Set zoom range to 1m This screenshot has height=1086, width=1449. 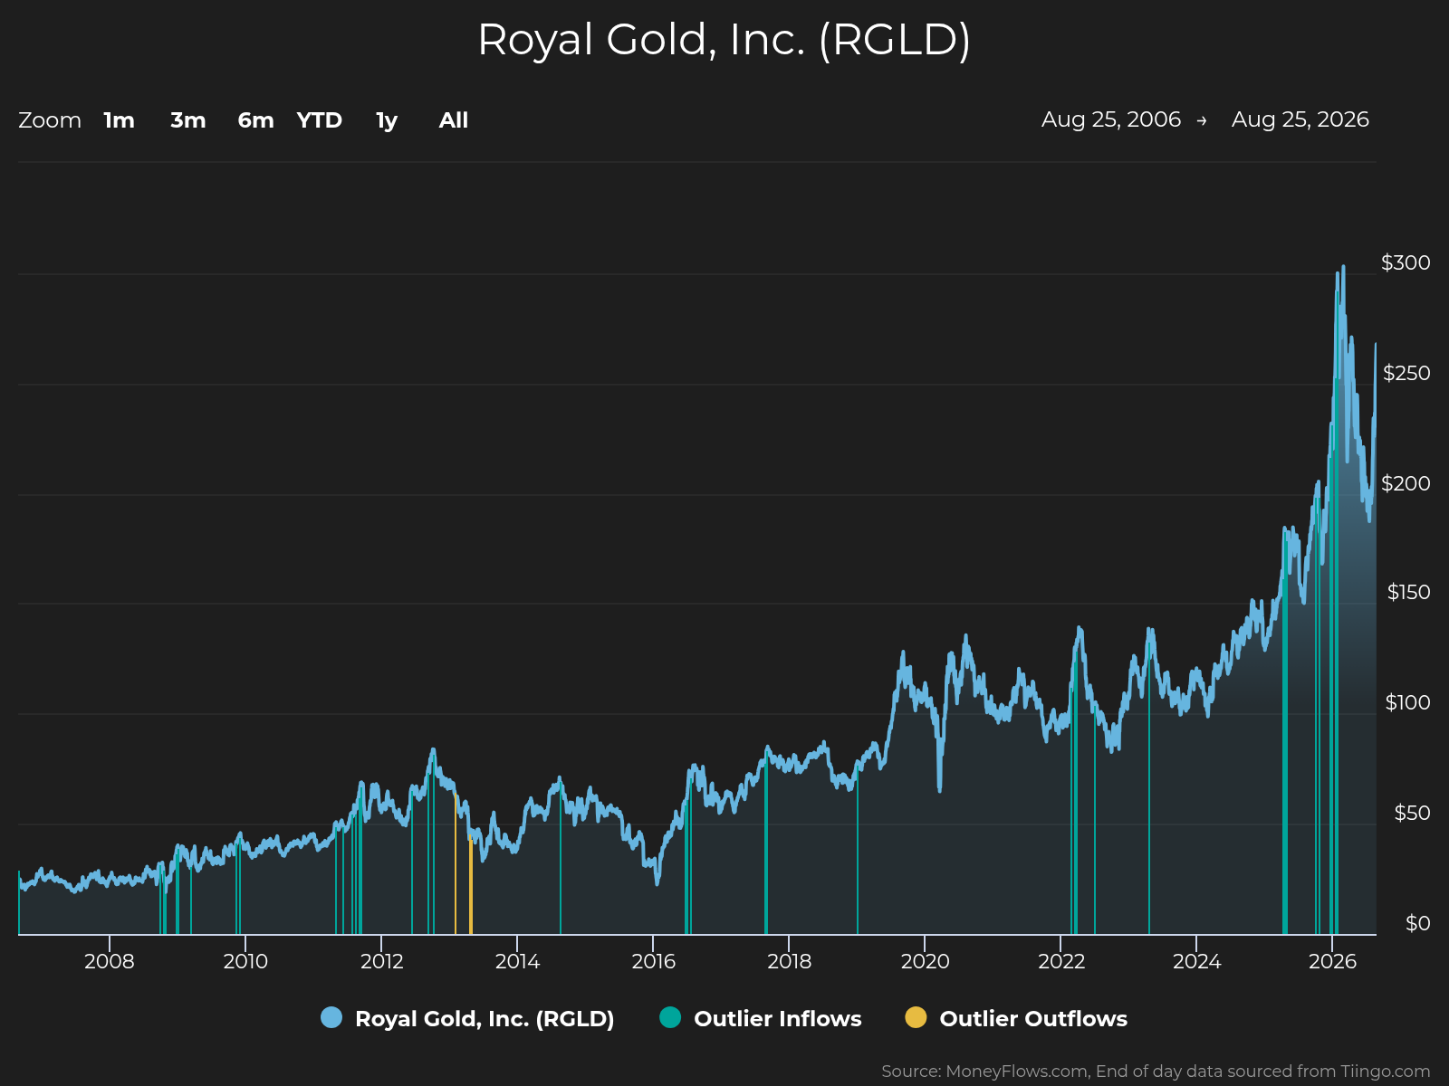coord(119,120)
